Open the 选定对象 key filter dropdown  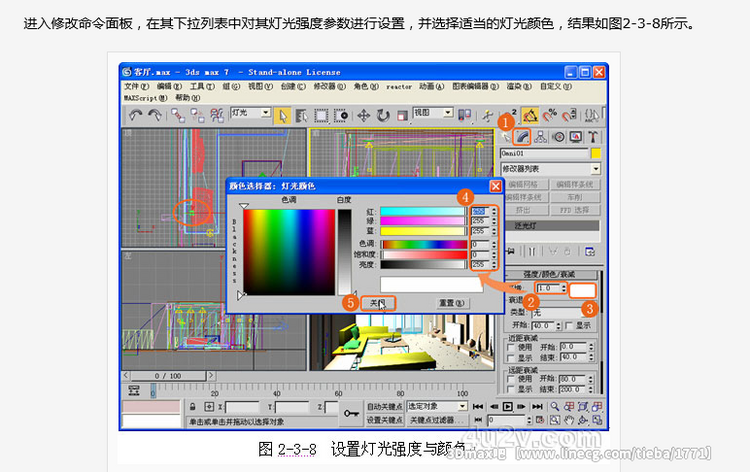(437, 406)
